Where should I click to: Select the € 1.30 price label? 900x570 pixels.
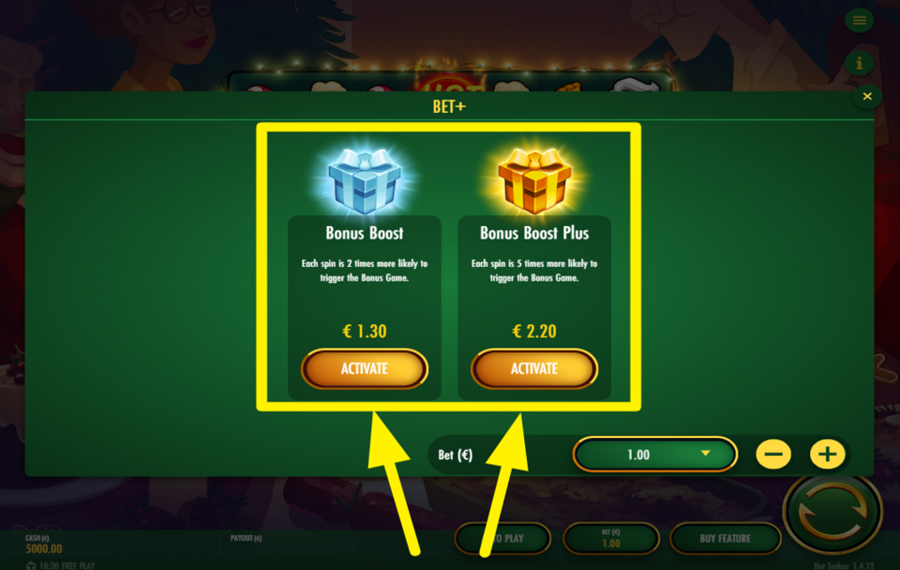364,331
